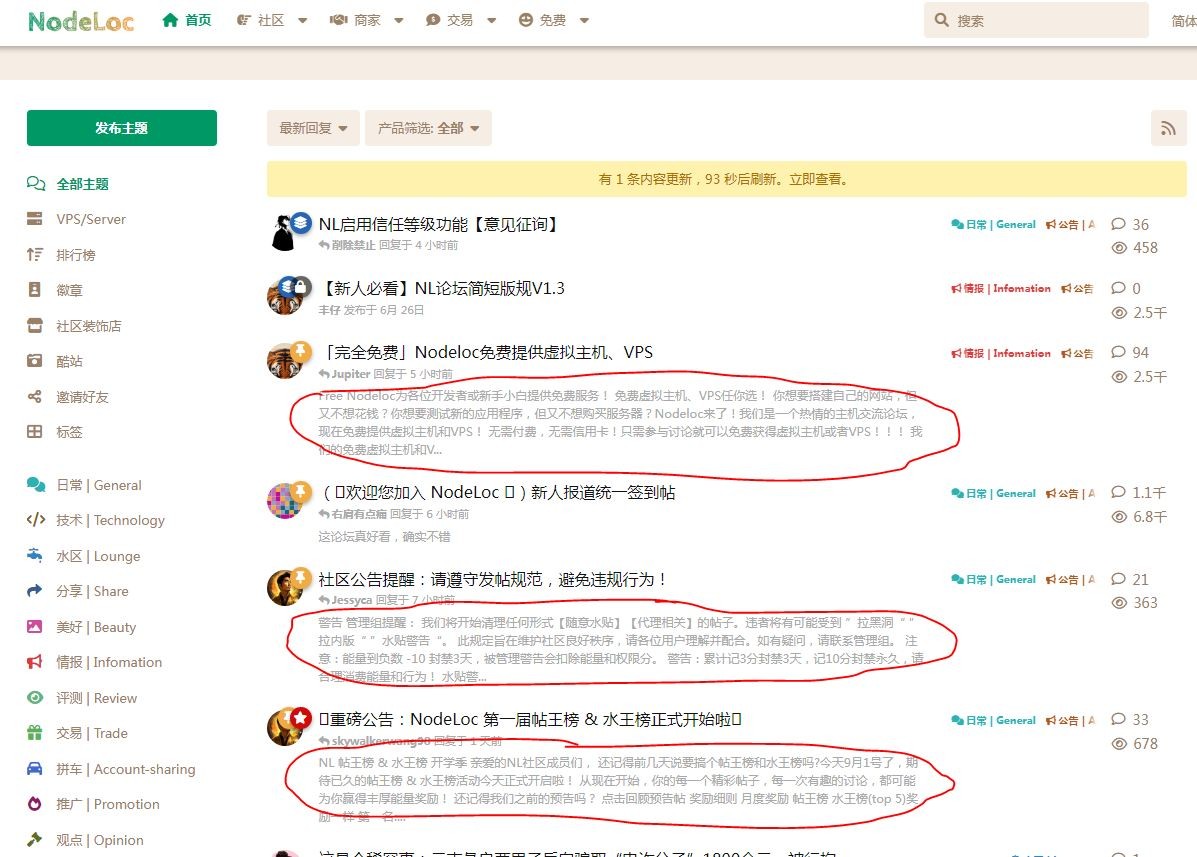Open the 最新回复 sort dropdown
The image size is (1197, 857).
coord(313,127)
